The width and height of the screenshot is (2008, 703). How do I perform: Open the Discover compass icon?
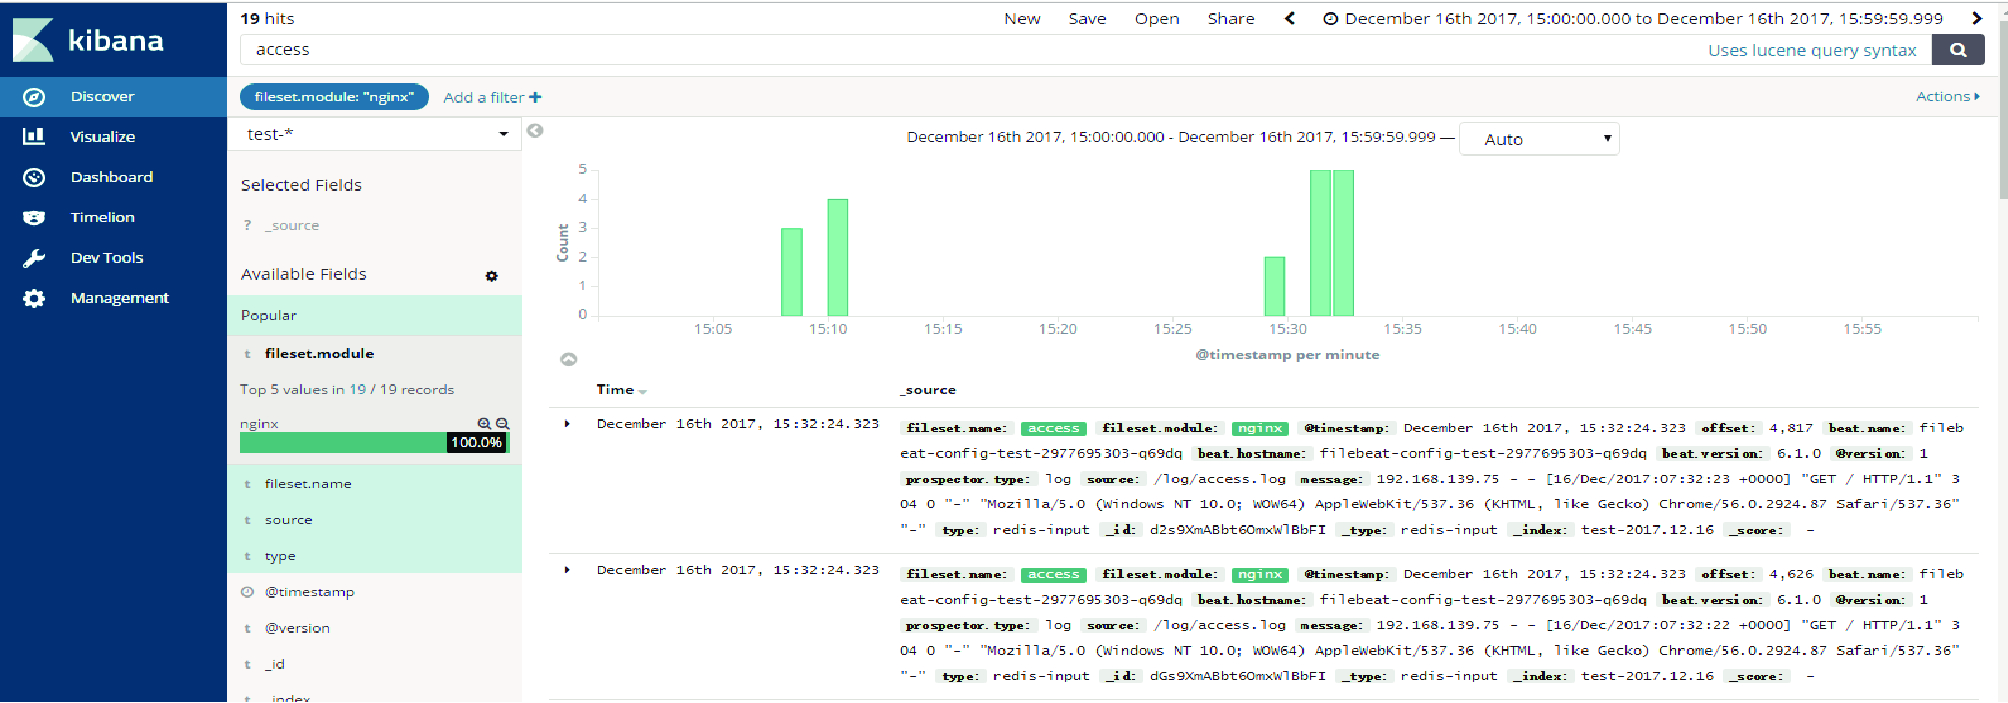(x=34, y=97)
